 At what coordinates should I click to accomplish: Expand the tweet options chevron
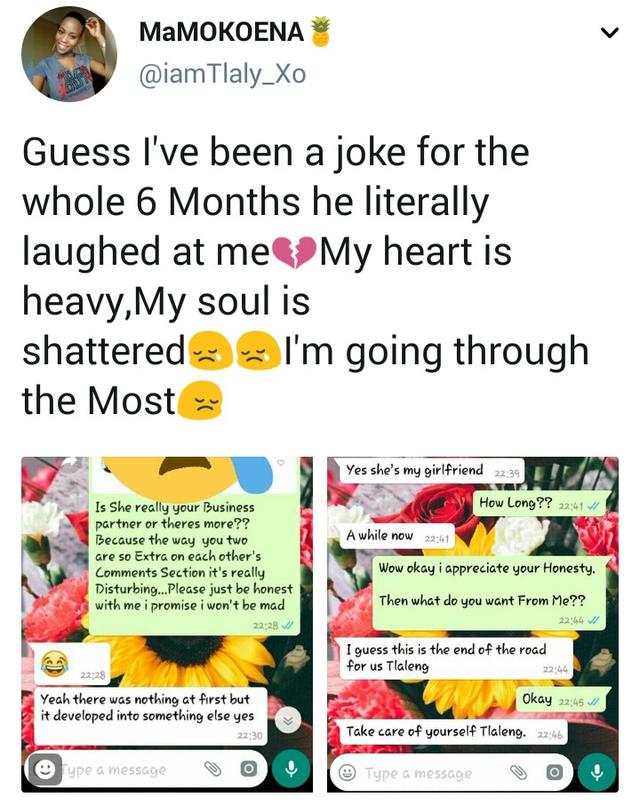606,34
